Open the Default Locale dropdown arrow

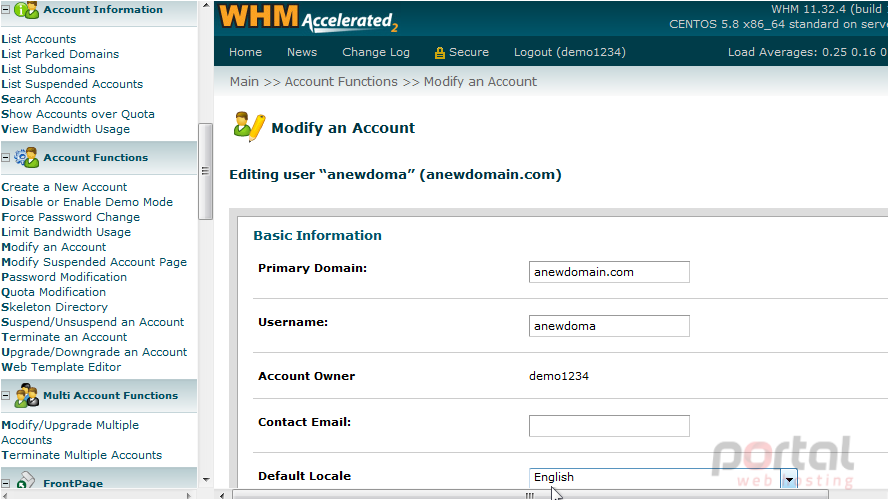789,479
